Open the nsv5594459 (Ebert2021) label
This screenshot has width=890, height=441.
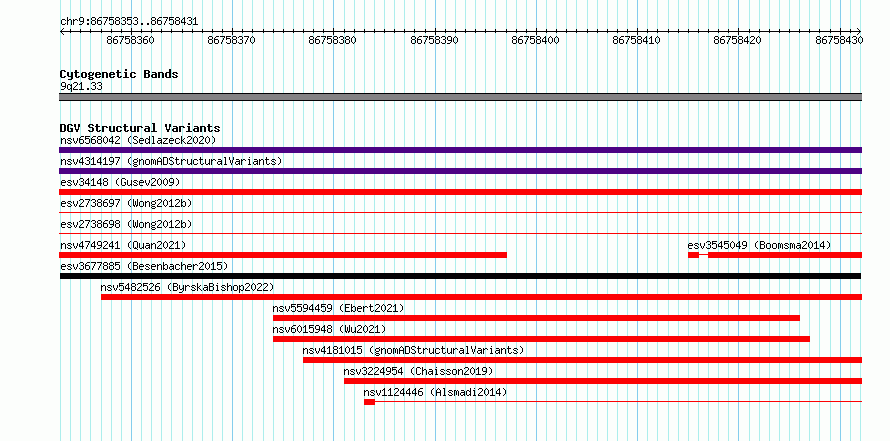[338, 308]
